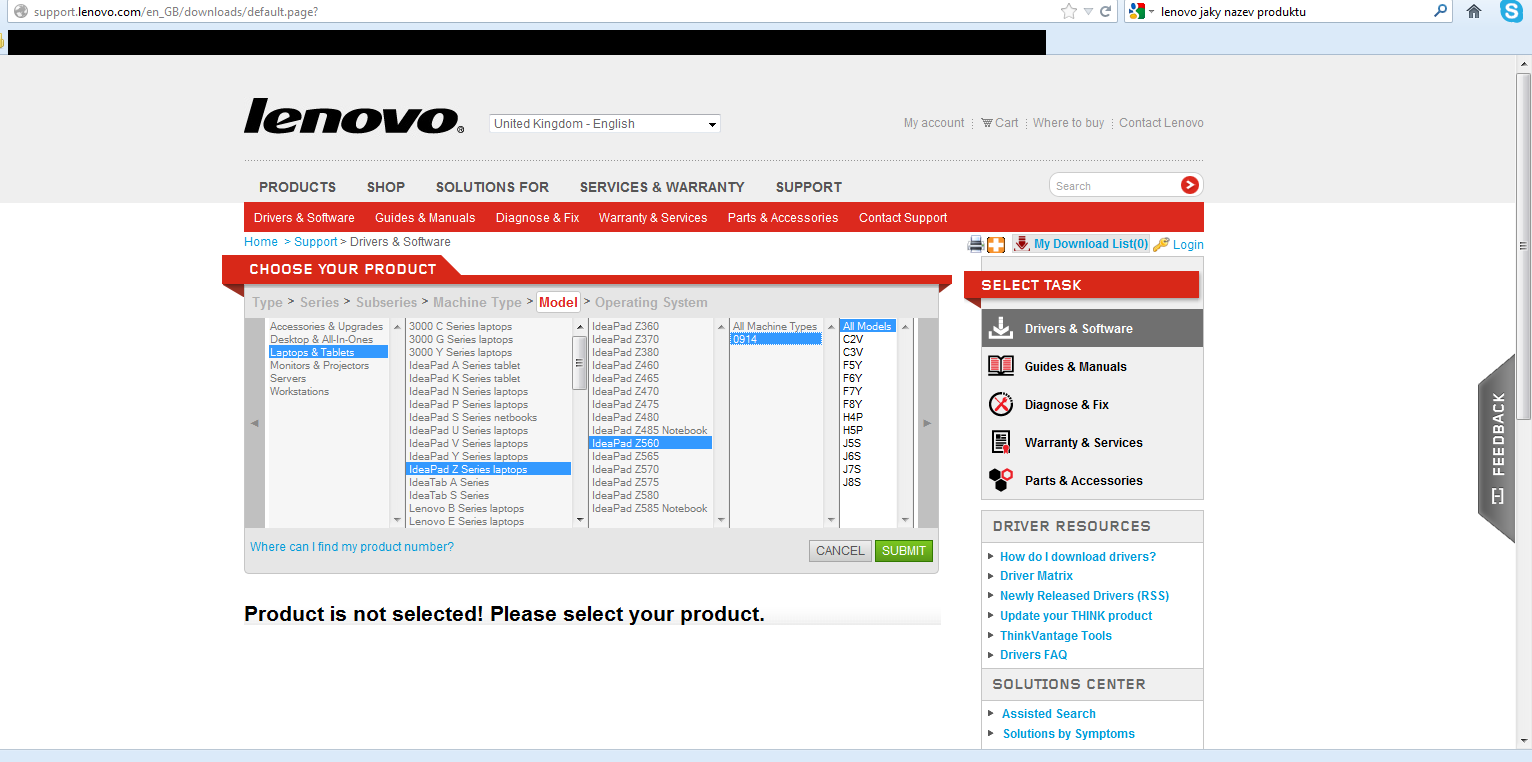Click the right arrow of product selector

(928, 423)
